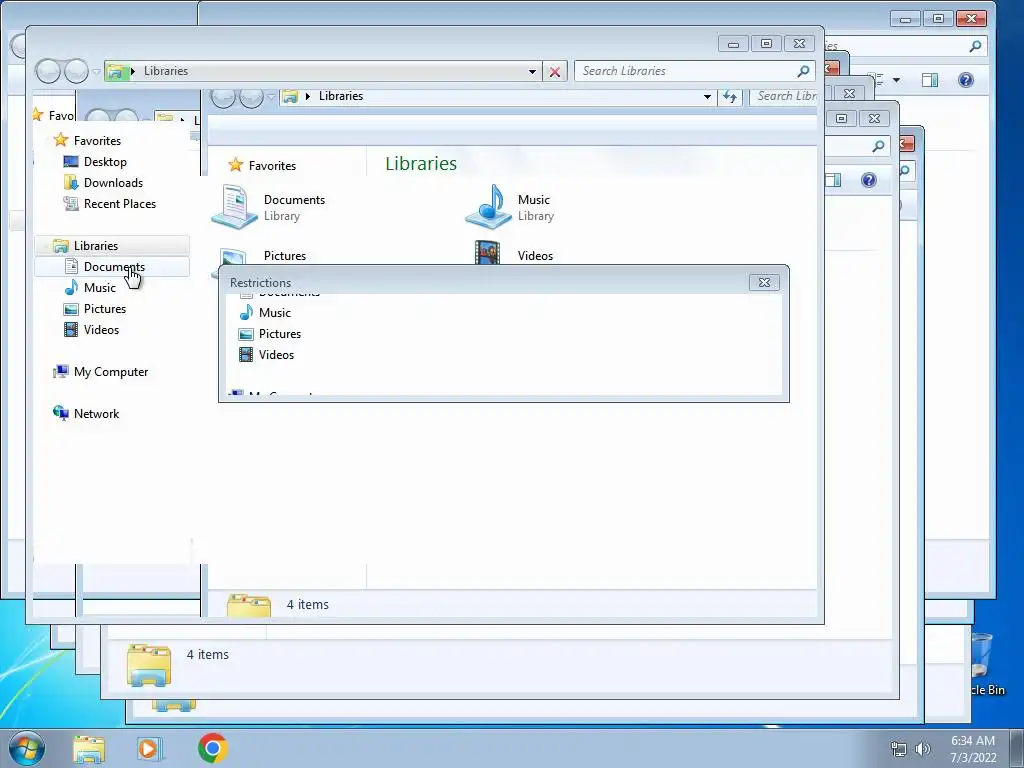Select Recent Places in navigation pane
1024x768 pixels.
pyautogui.click(x=120, y=204)
